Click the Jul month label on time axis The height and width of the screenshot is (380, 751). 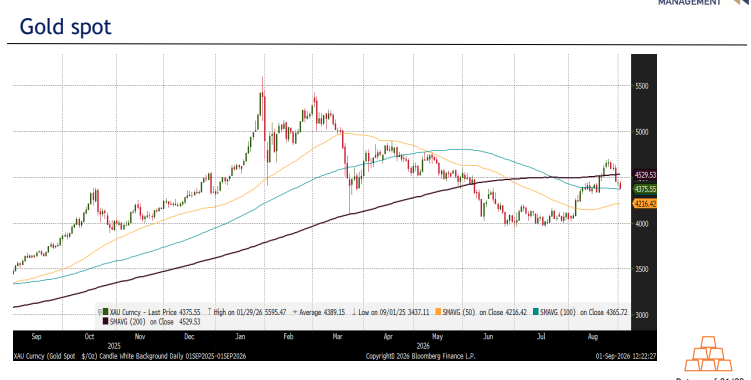(x=541, y=336)
